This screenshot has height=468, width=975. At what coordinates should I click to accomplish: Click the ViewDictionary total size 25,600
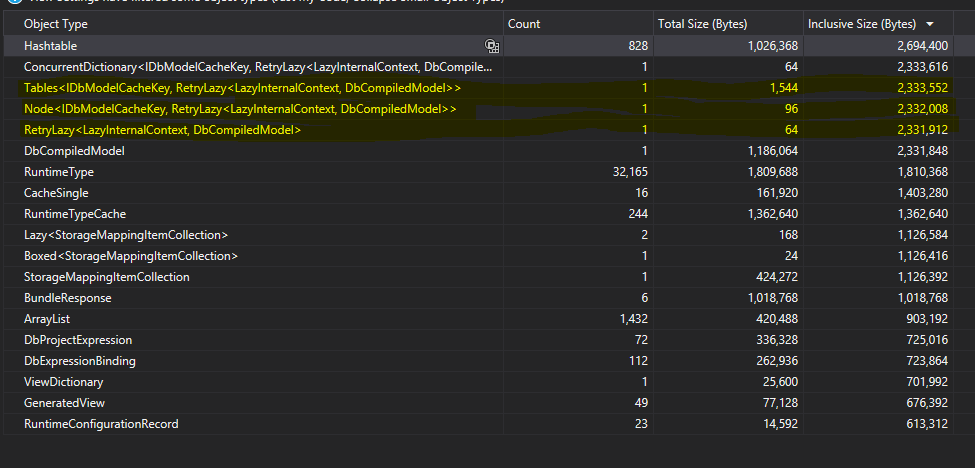tap(780, 382)
